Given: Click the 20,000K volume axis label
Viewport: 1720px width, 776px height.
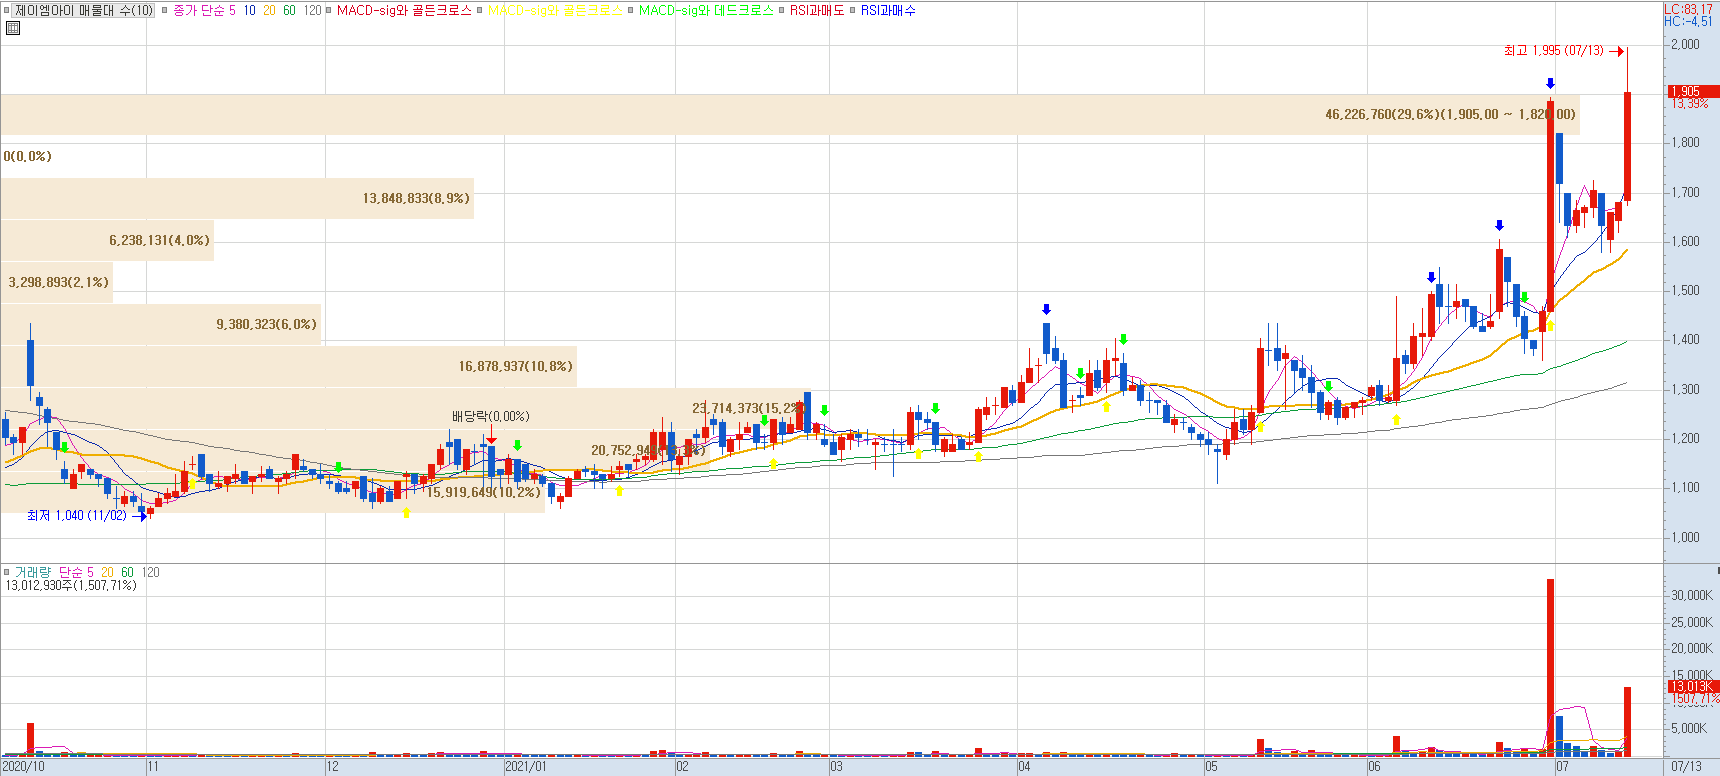Looking at the screenshot, I should 1692,648.
